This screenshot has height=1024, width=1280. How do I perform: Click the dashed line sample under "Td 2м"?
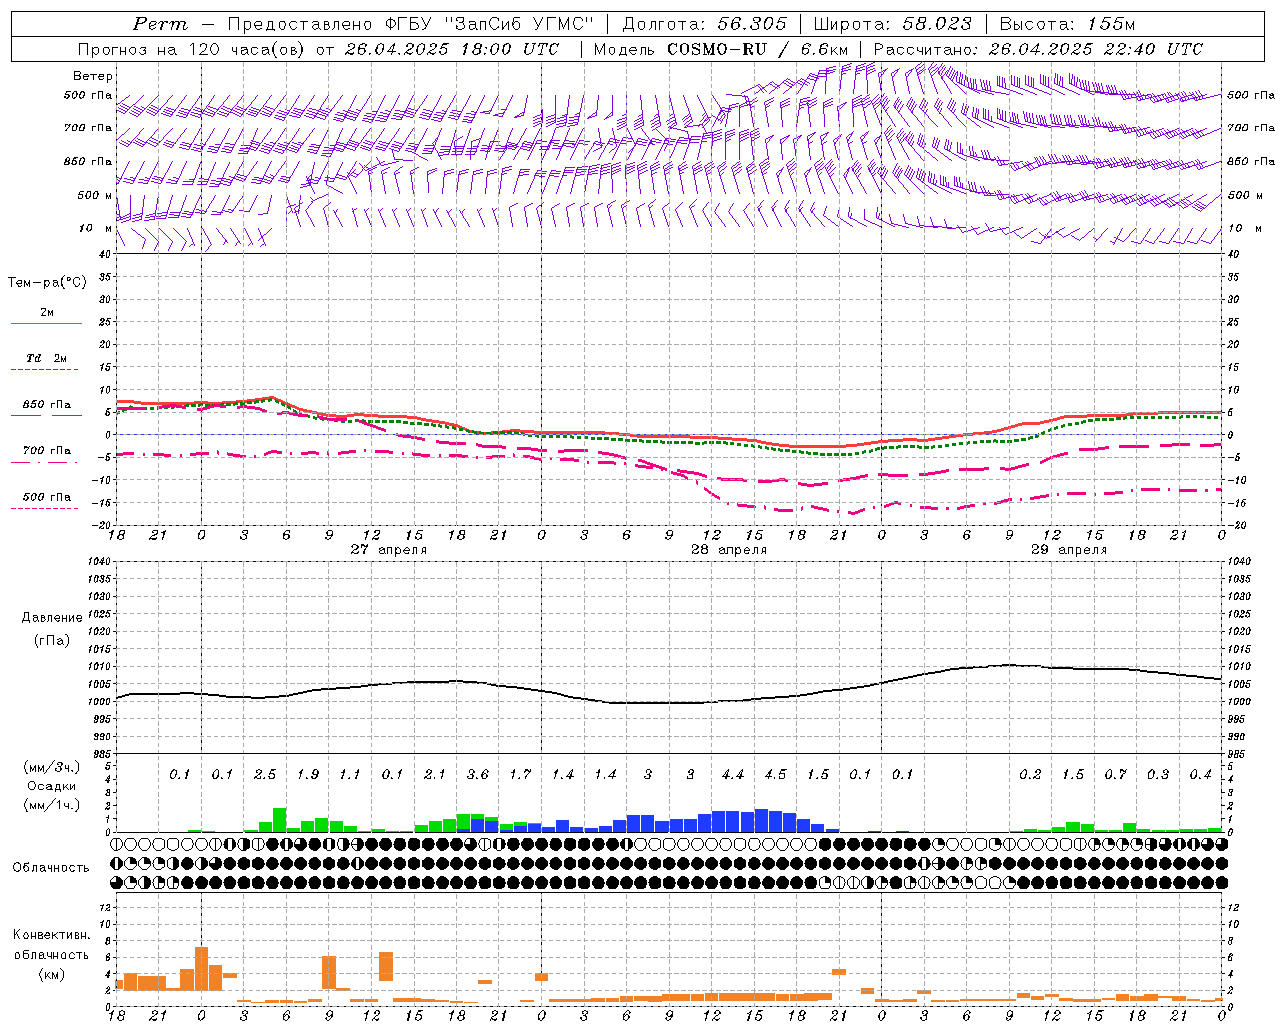[46, 370]
